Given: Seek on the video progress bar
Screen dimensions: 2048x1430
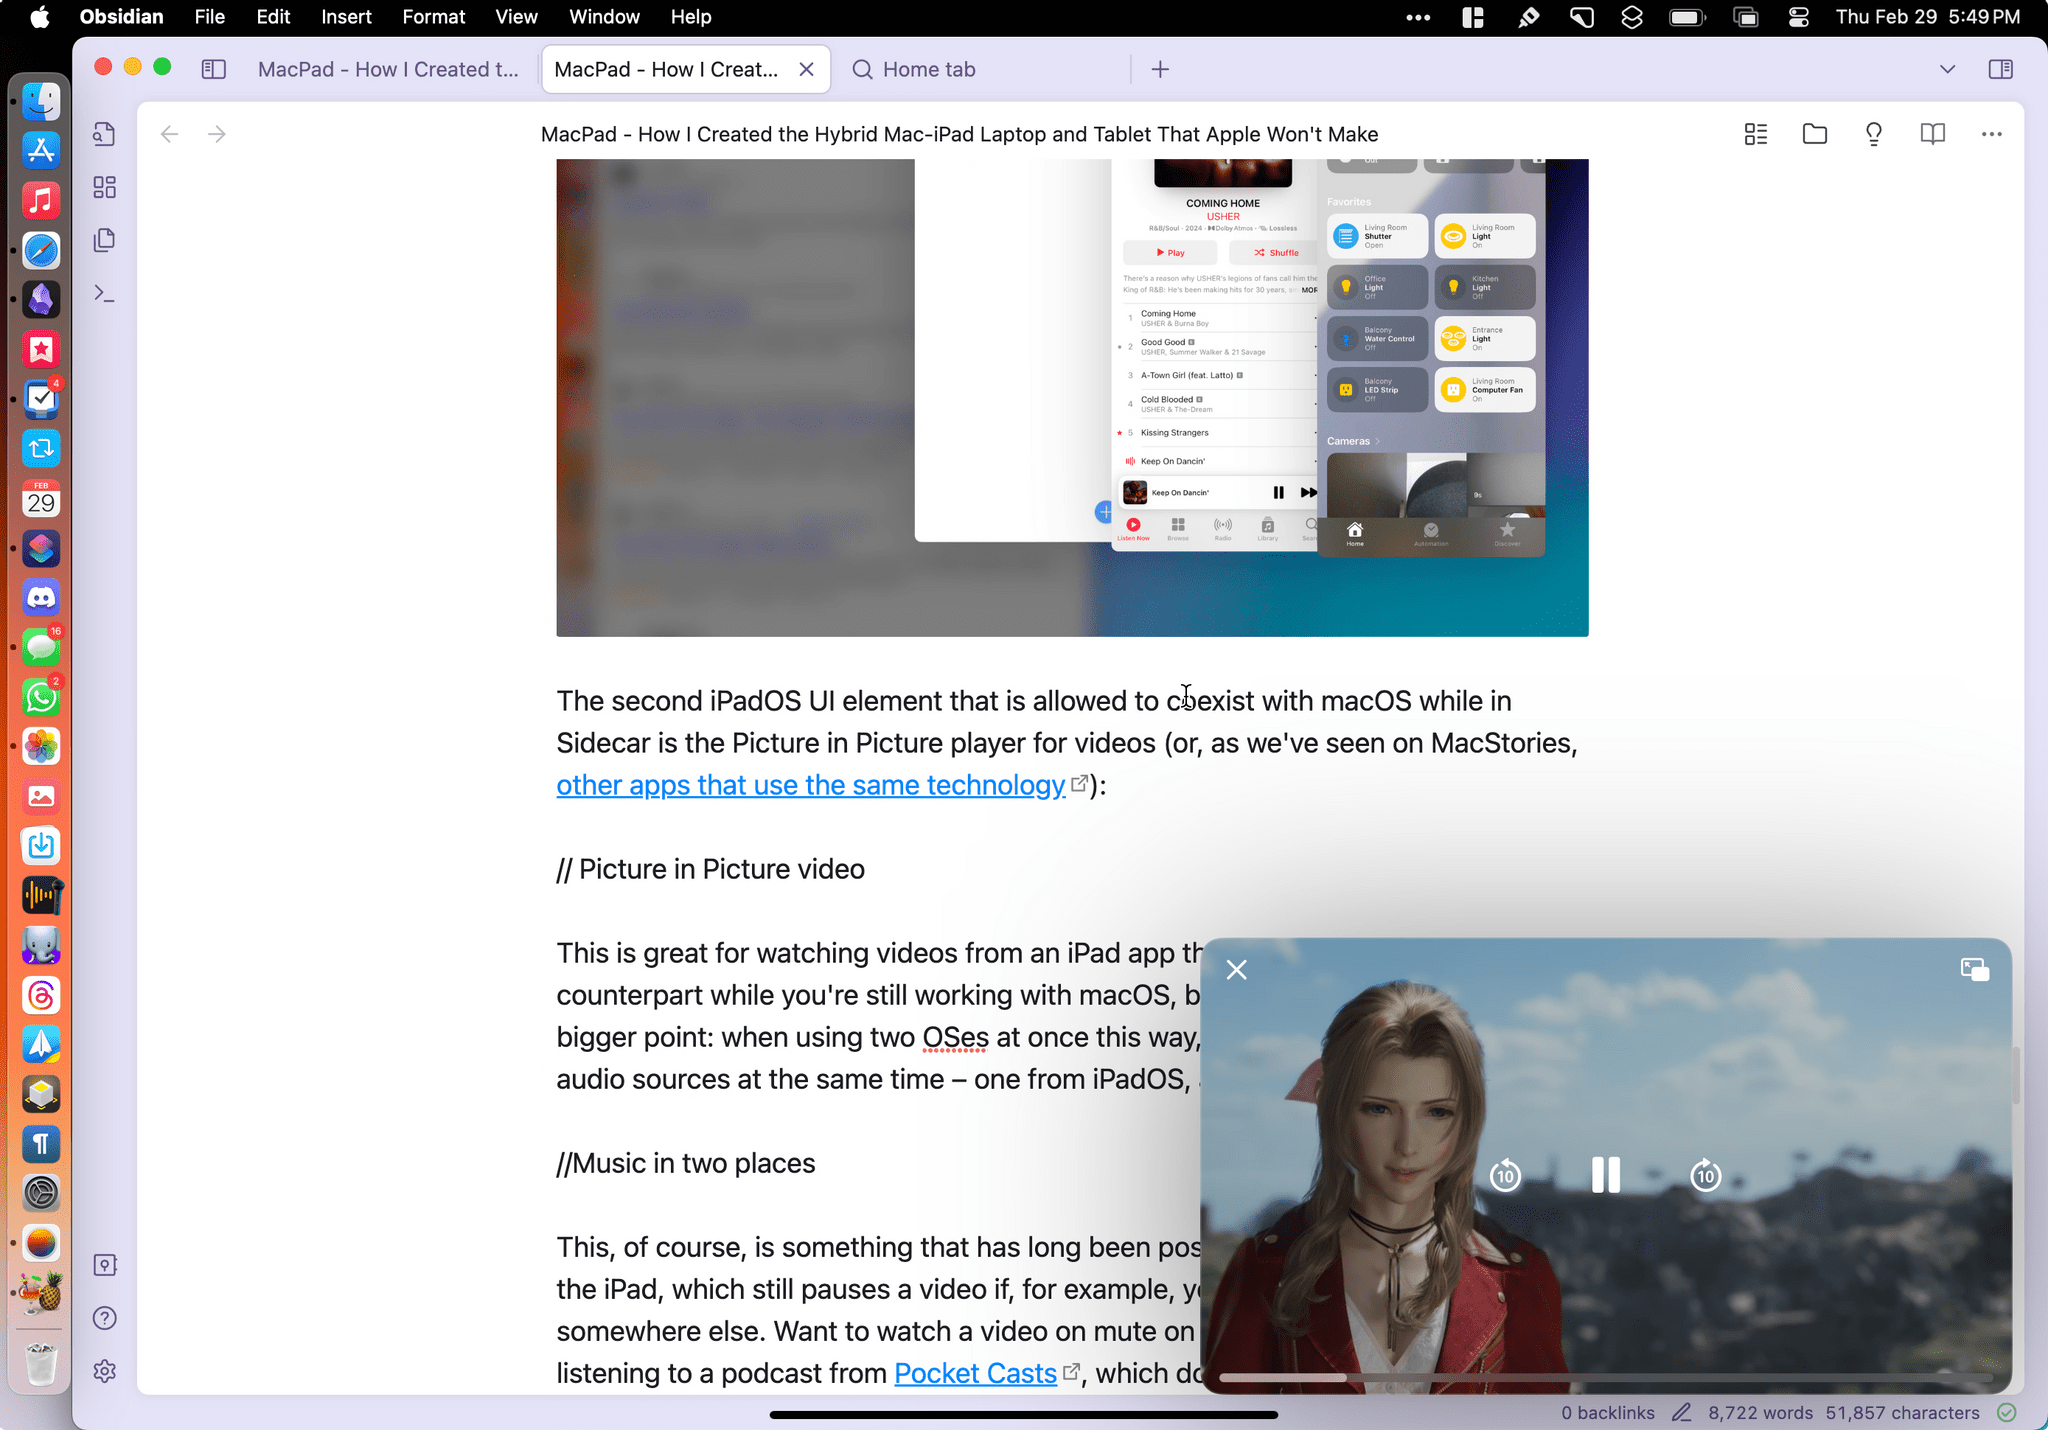Looking at the screenshot, I should (1606, 1377).
